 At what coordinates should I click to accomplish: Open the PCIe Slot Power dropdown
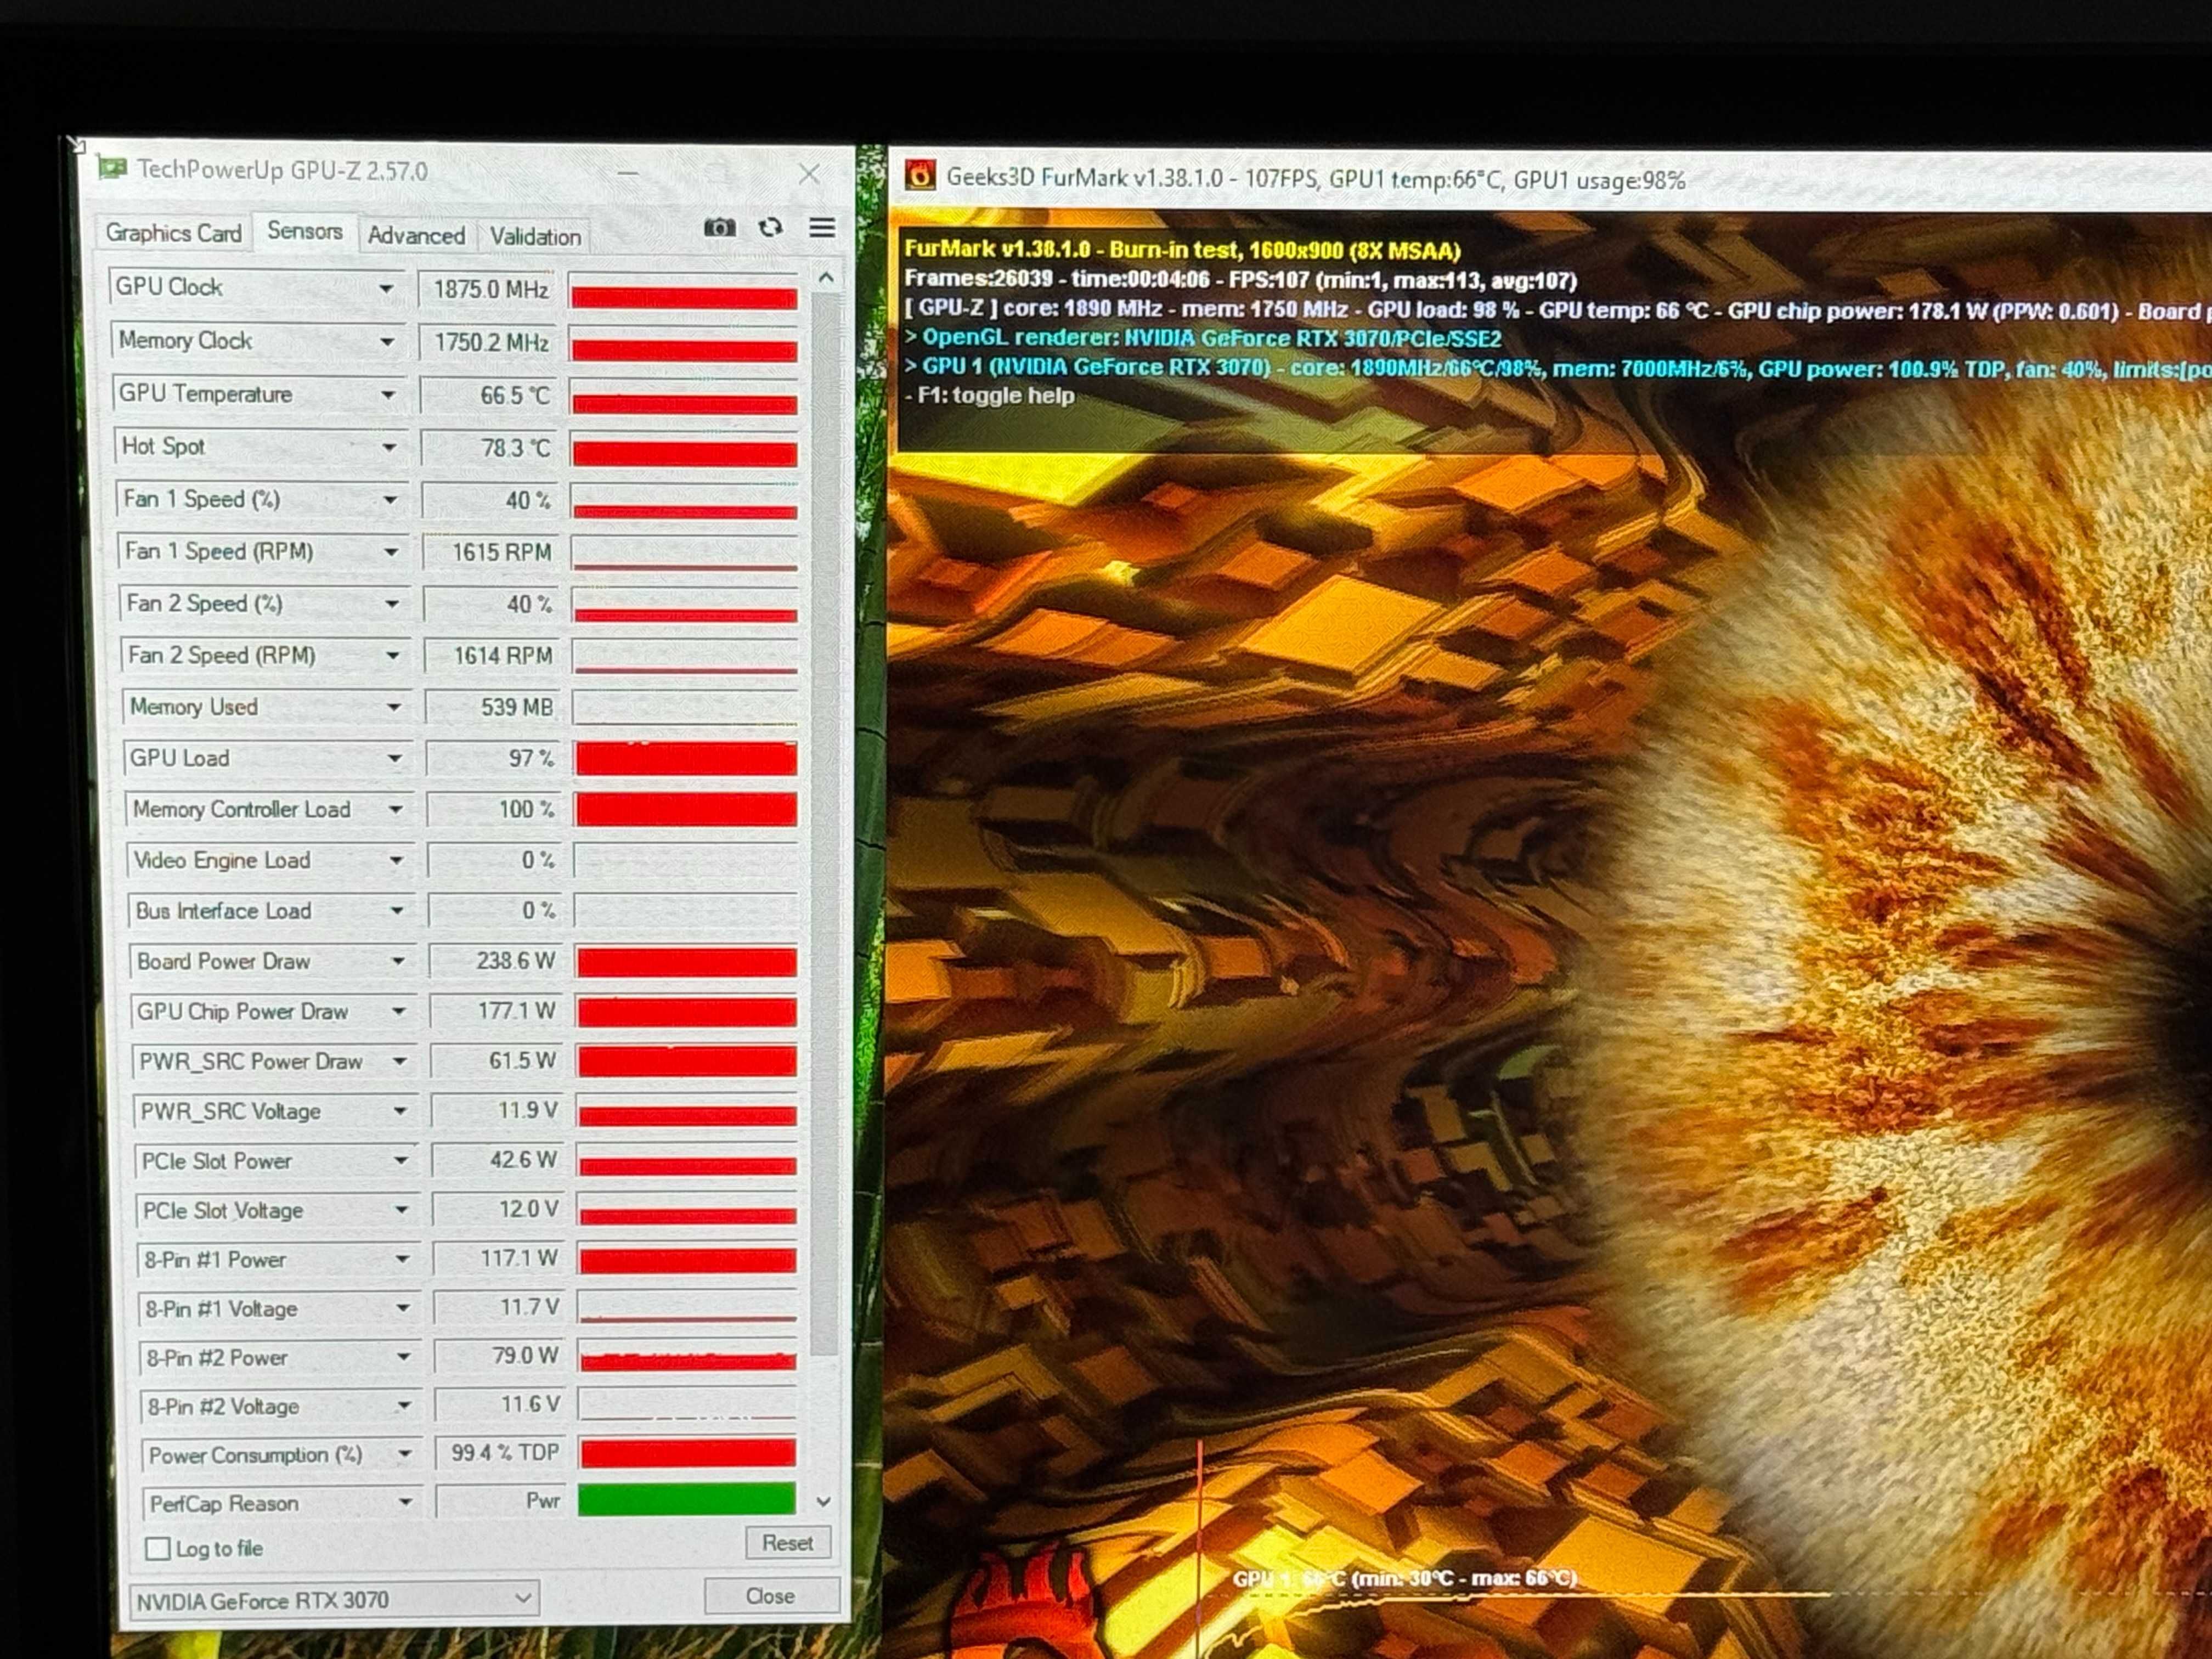click(x=401, y=1160)
